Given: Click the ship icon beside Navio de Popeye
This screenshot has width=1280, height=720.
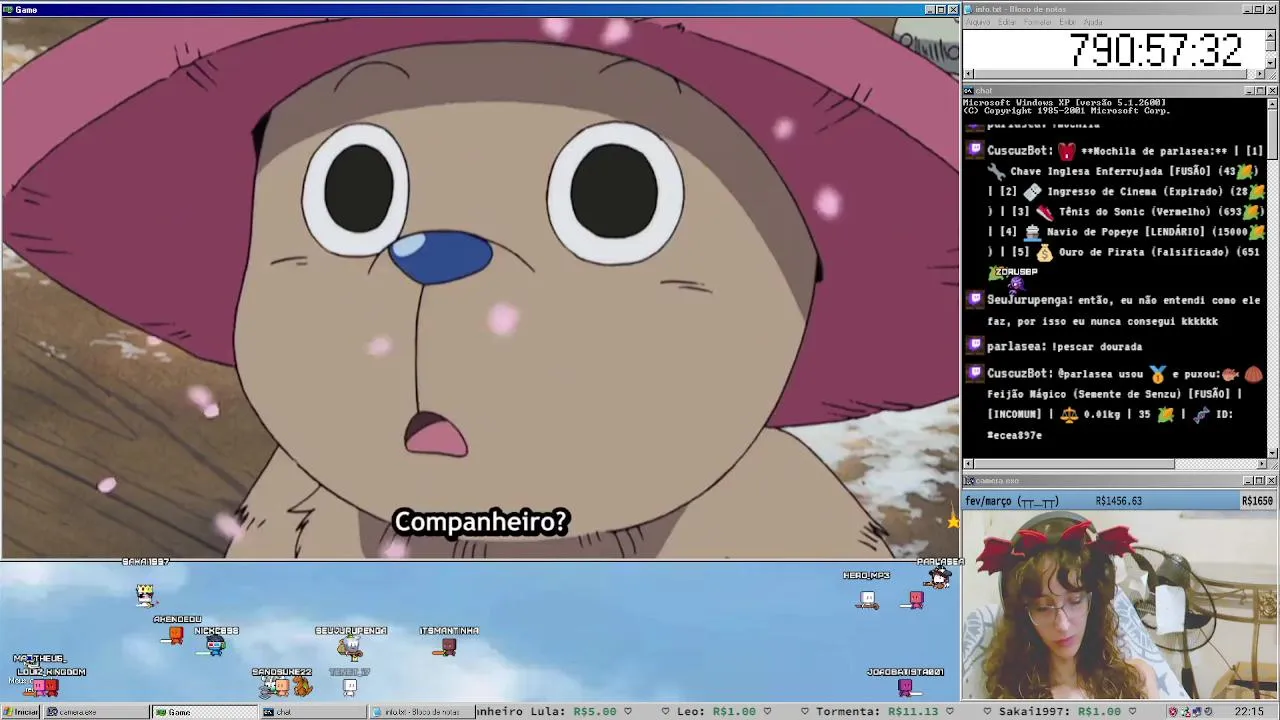Looking at the screenshot, I should click(1033, 232).
